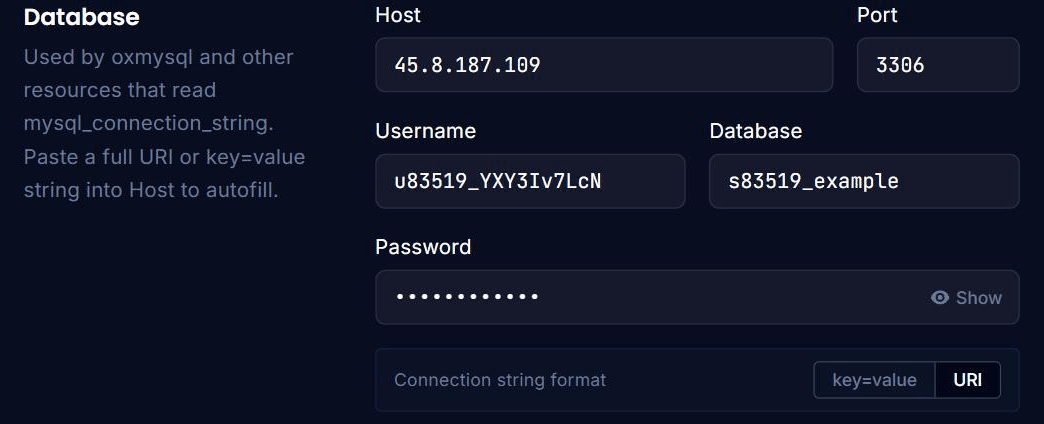The height and width of the screenshot is (424, 1044).
Task: Click the bold Database section heading
Action: point(81,17)
